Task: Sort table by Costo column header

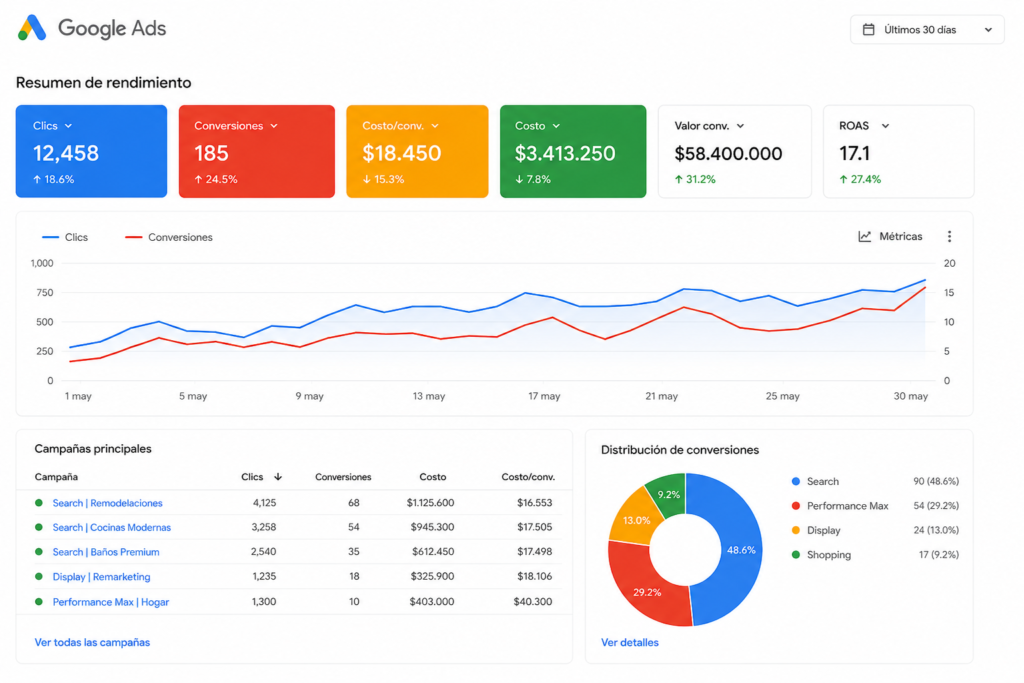Action: pos(432,477)
